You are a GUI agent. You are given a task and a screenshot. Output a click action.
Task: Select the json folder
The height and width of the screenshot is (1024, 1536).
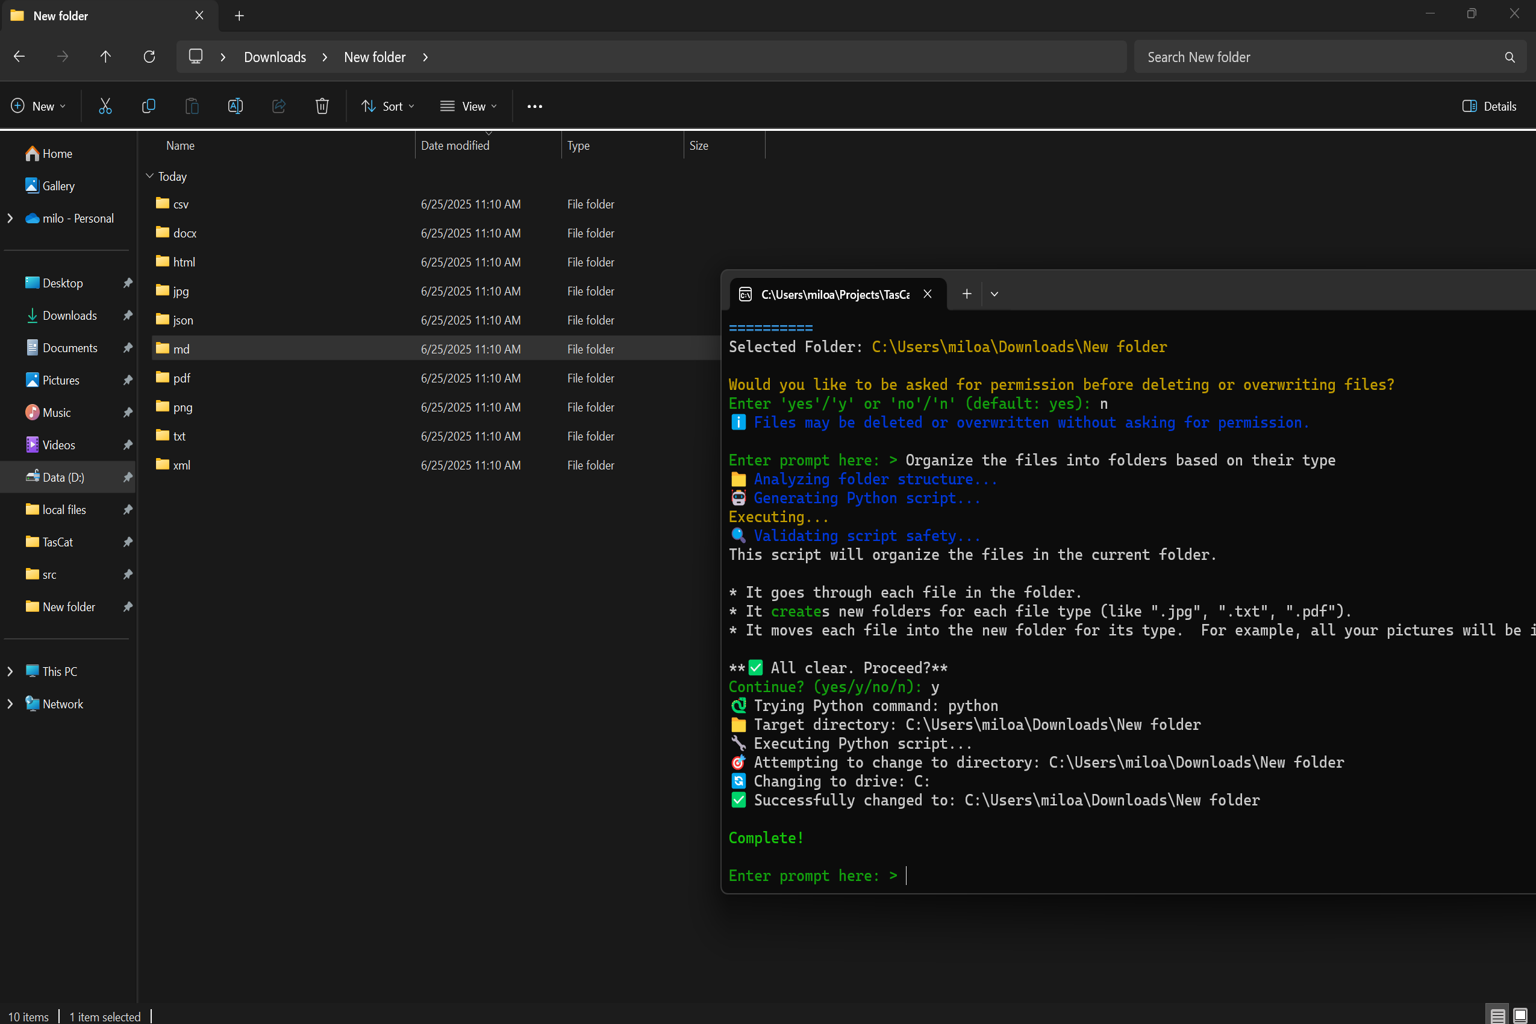(x=182, y=320)
